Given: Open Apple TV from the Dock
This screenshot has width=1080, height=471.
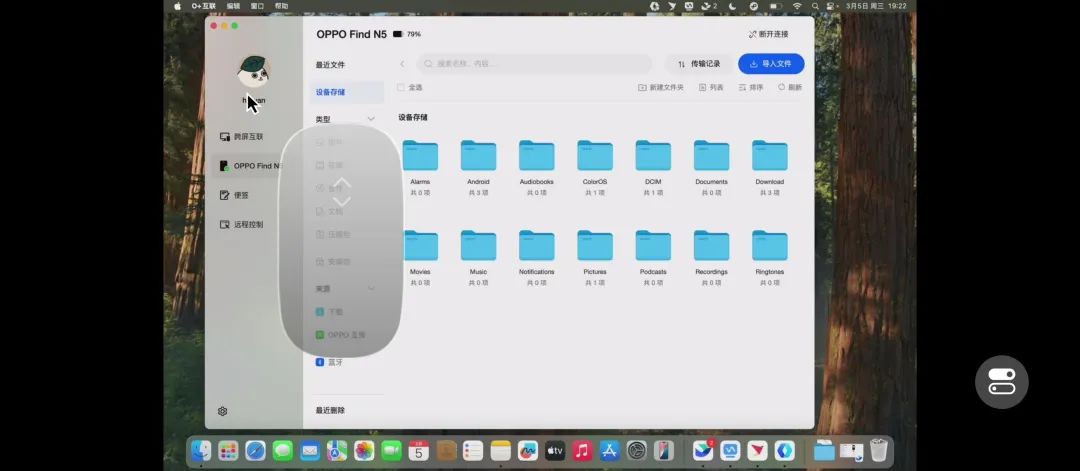Looking at the screenshot, I should click(x=555, y=451).
